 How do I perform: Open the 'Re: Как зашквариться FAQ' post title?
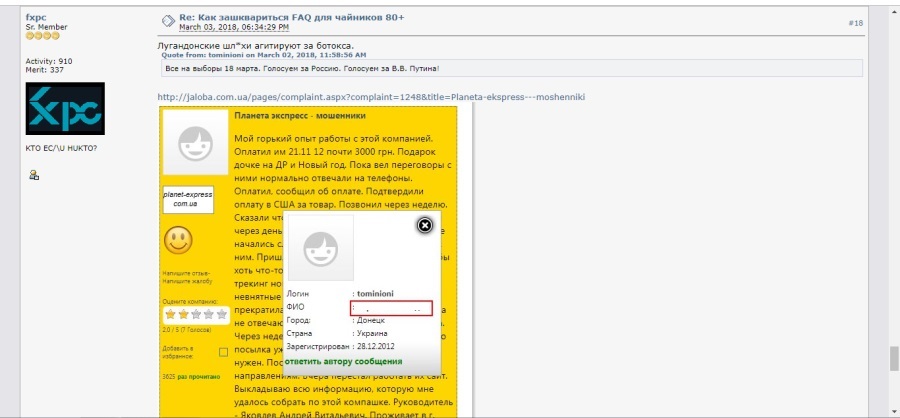(x=292, y=17)
